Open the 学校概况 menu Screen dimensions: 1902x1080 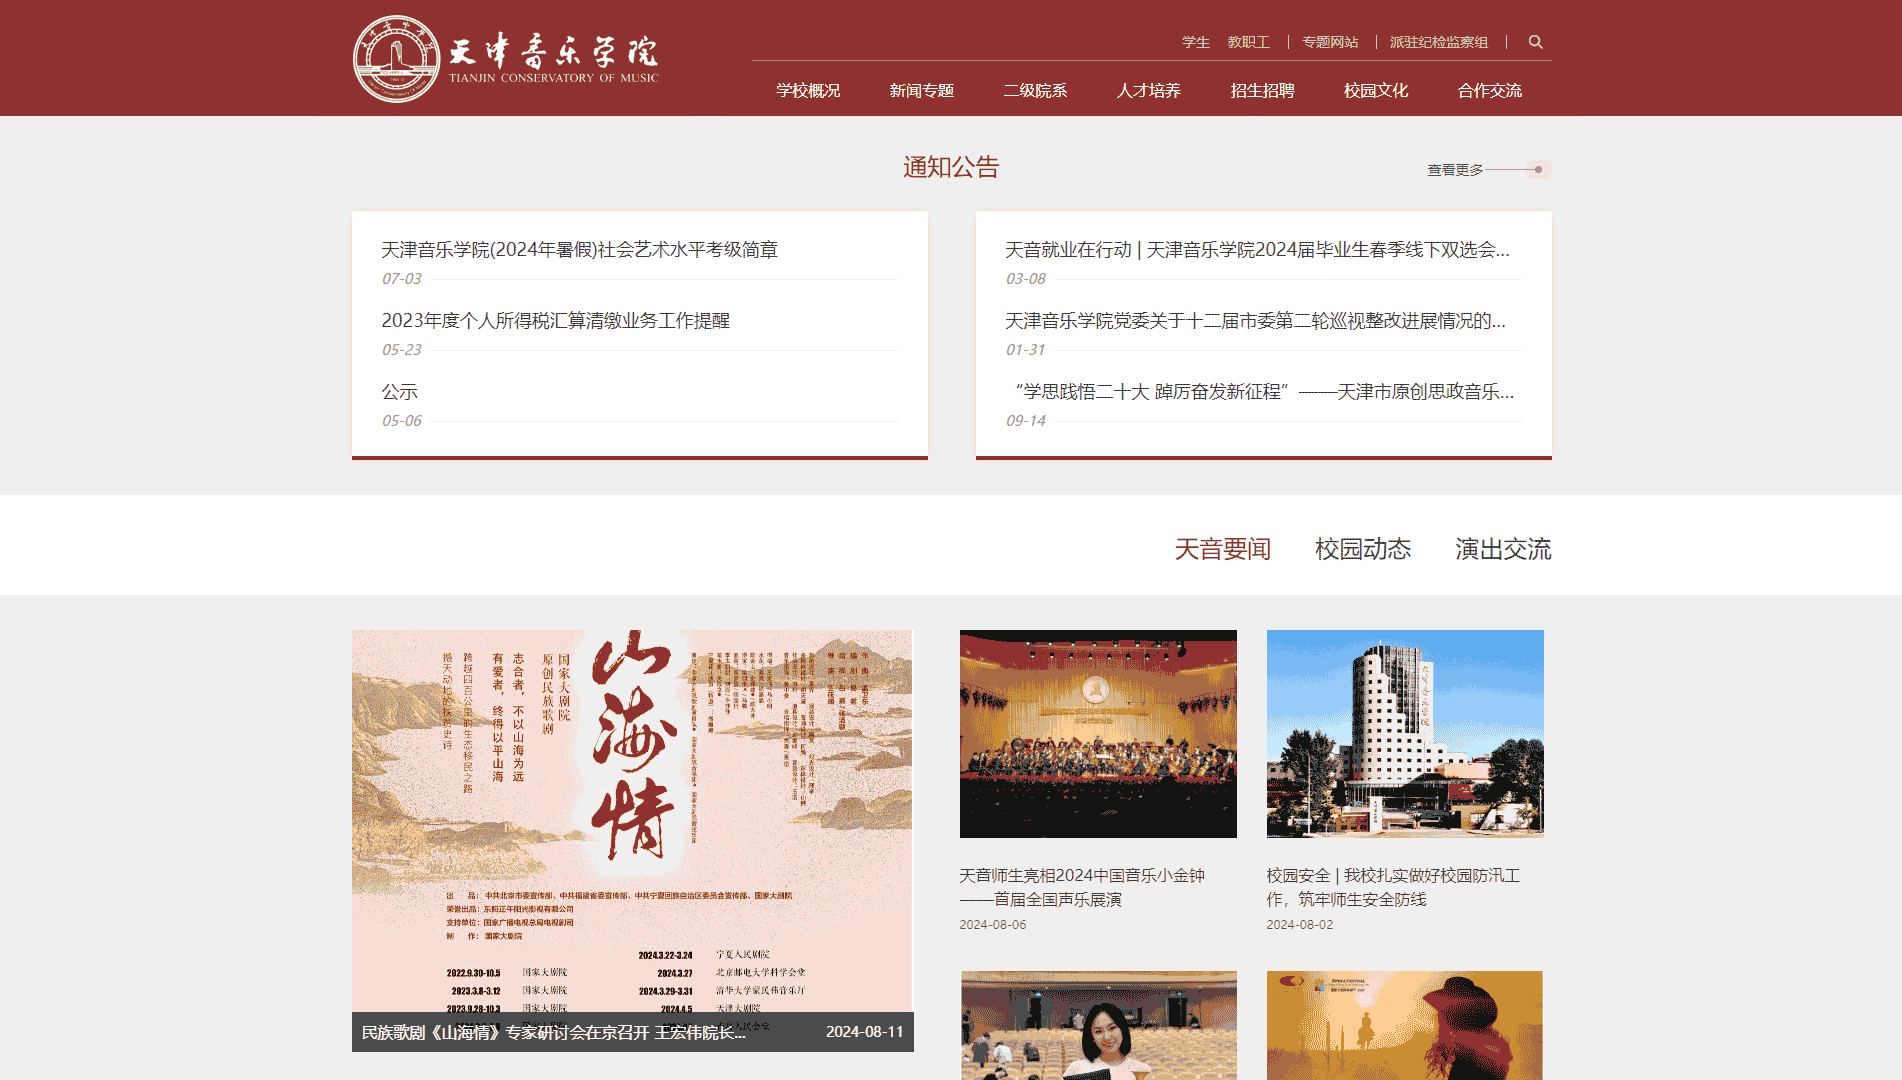[x=808, y=91]
